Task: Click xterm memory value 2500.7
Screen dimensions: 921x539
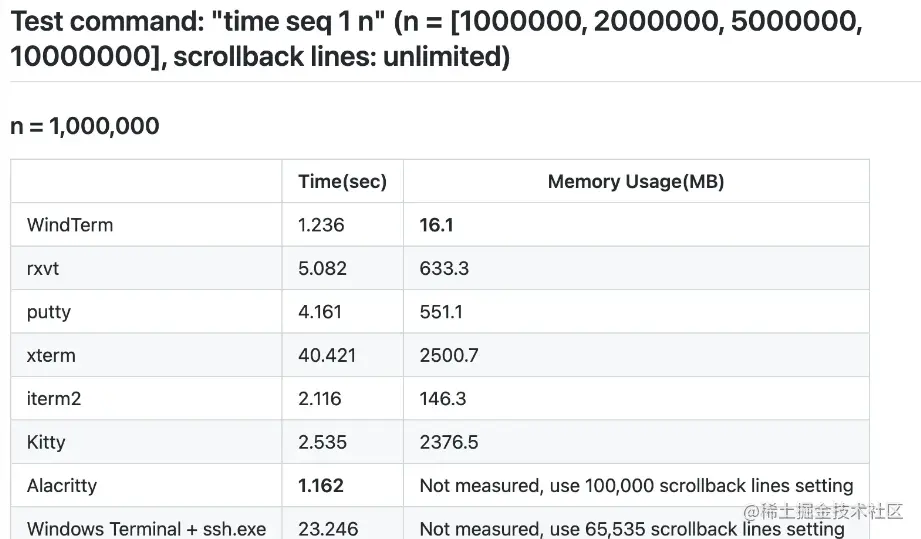Action: click(449, 355)
